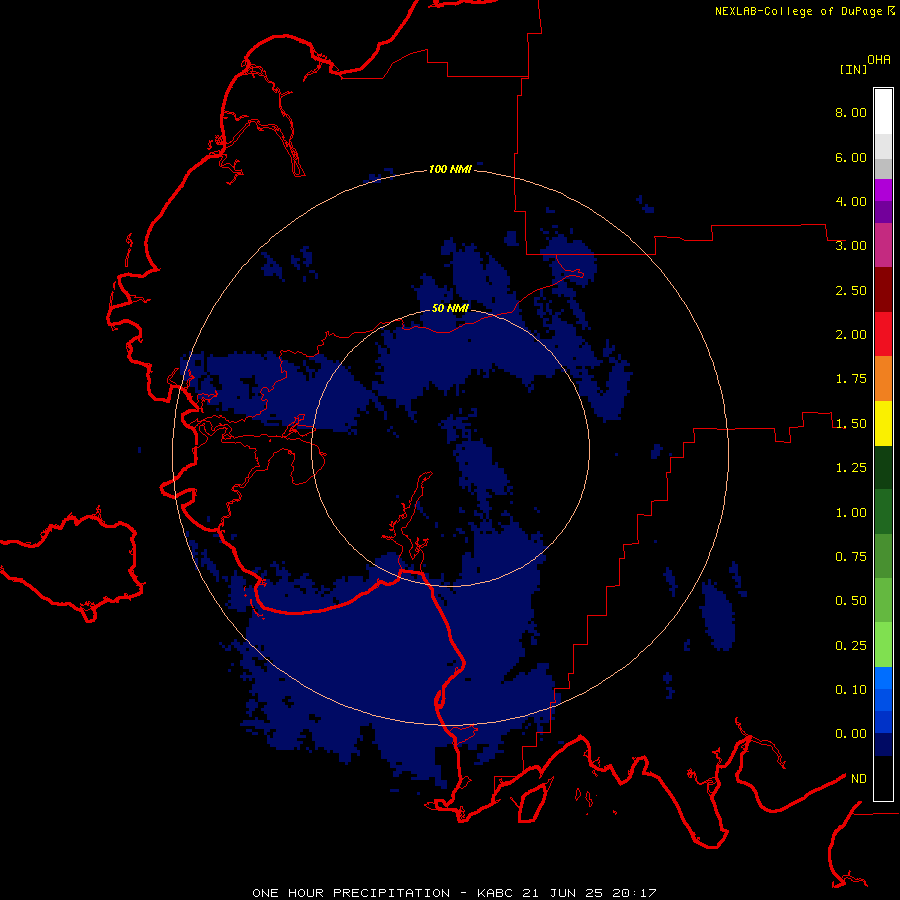
Task: Click the pink 3.00 legend swatch
Action: (883, 245)
